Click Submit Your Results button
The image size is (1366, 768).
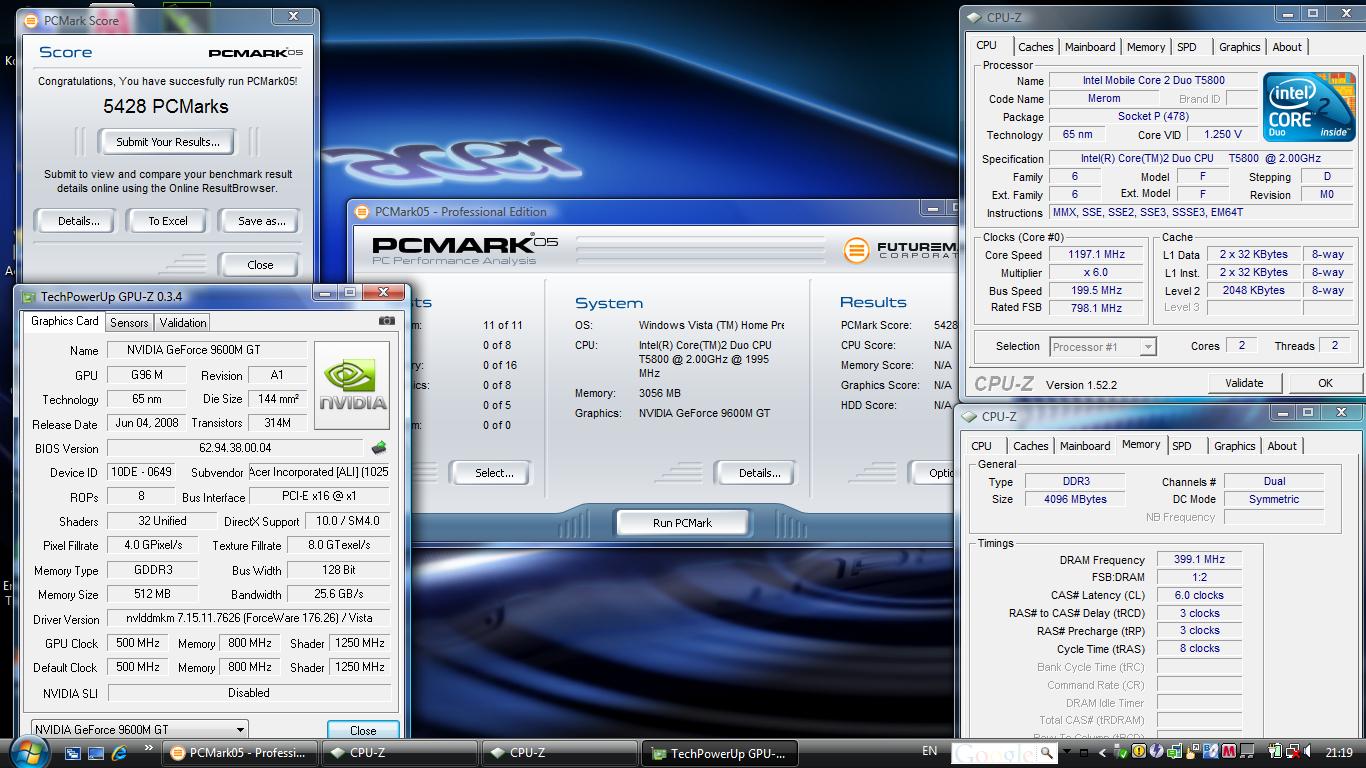168,142
